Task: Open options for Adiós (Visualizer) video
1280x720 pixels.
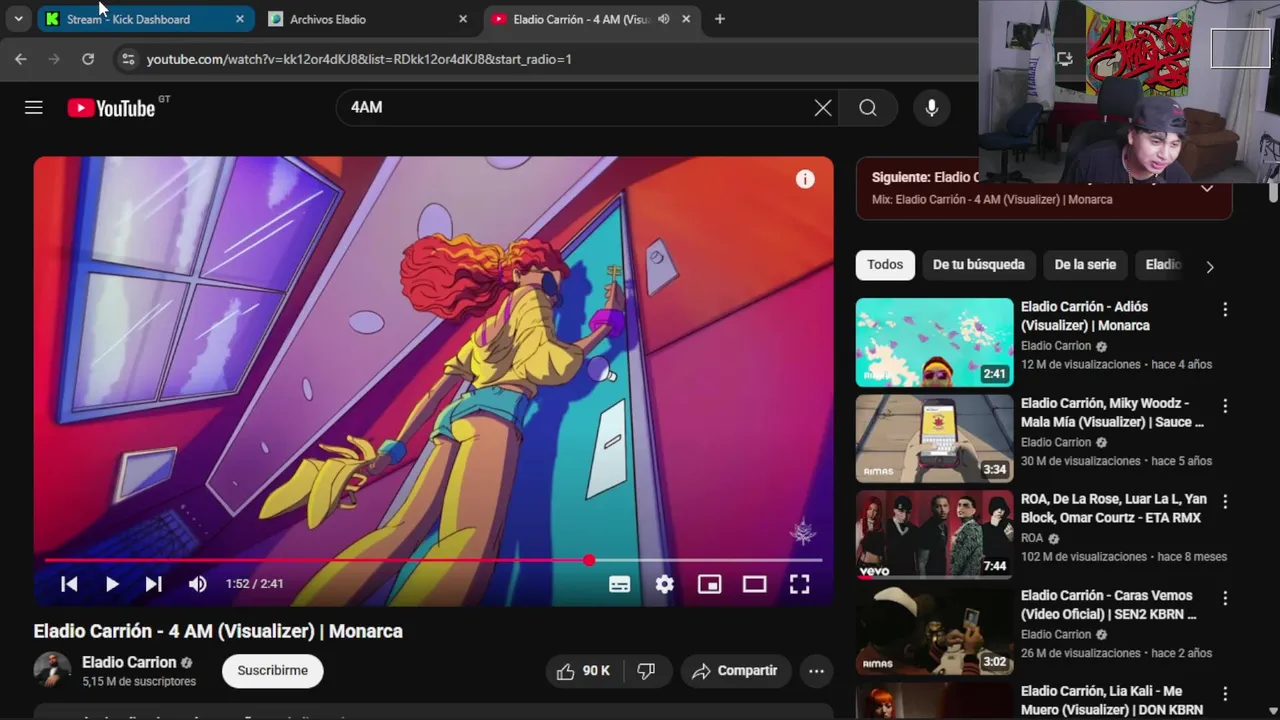Action: (1225, 310)
